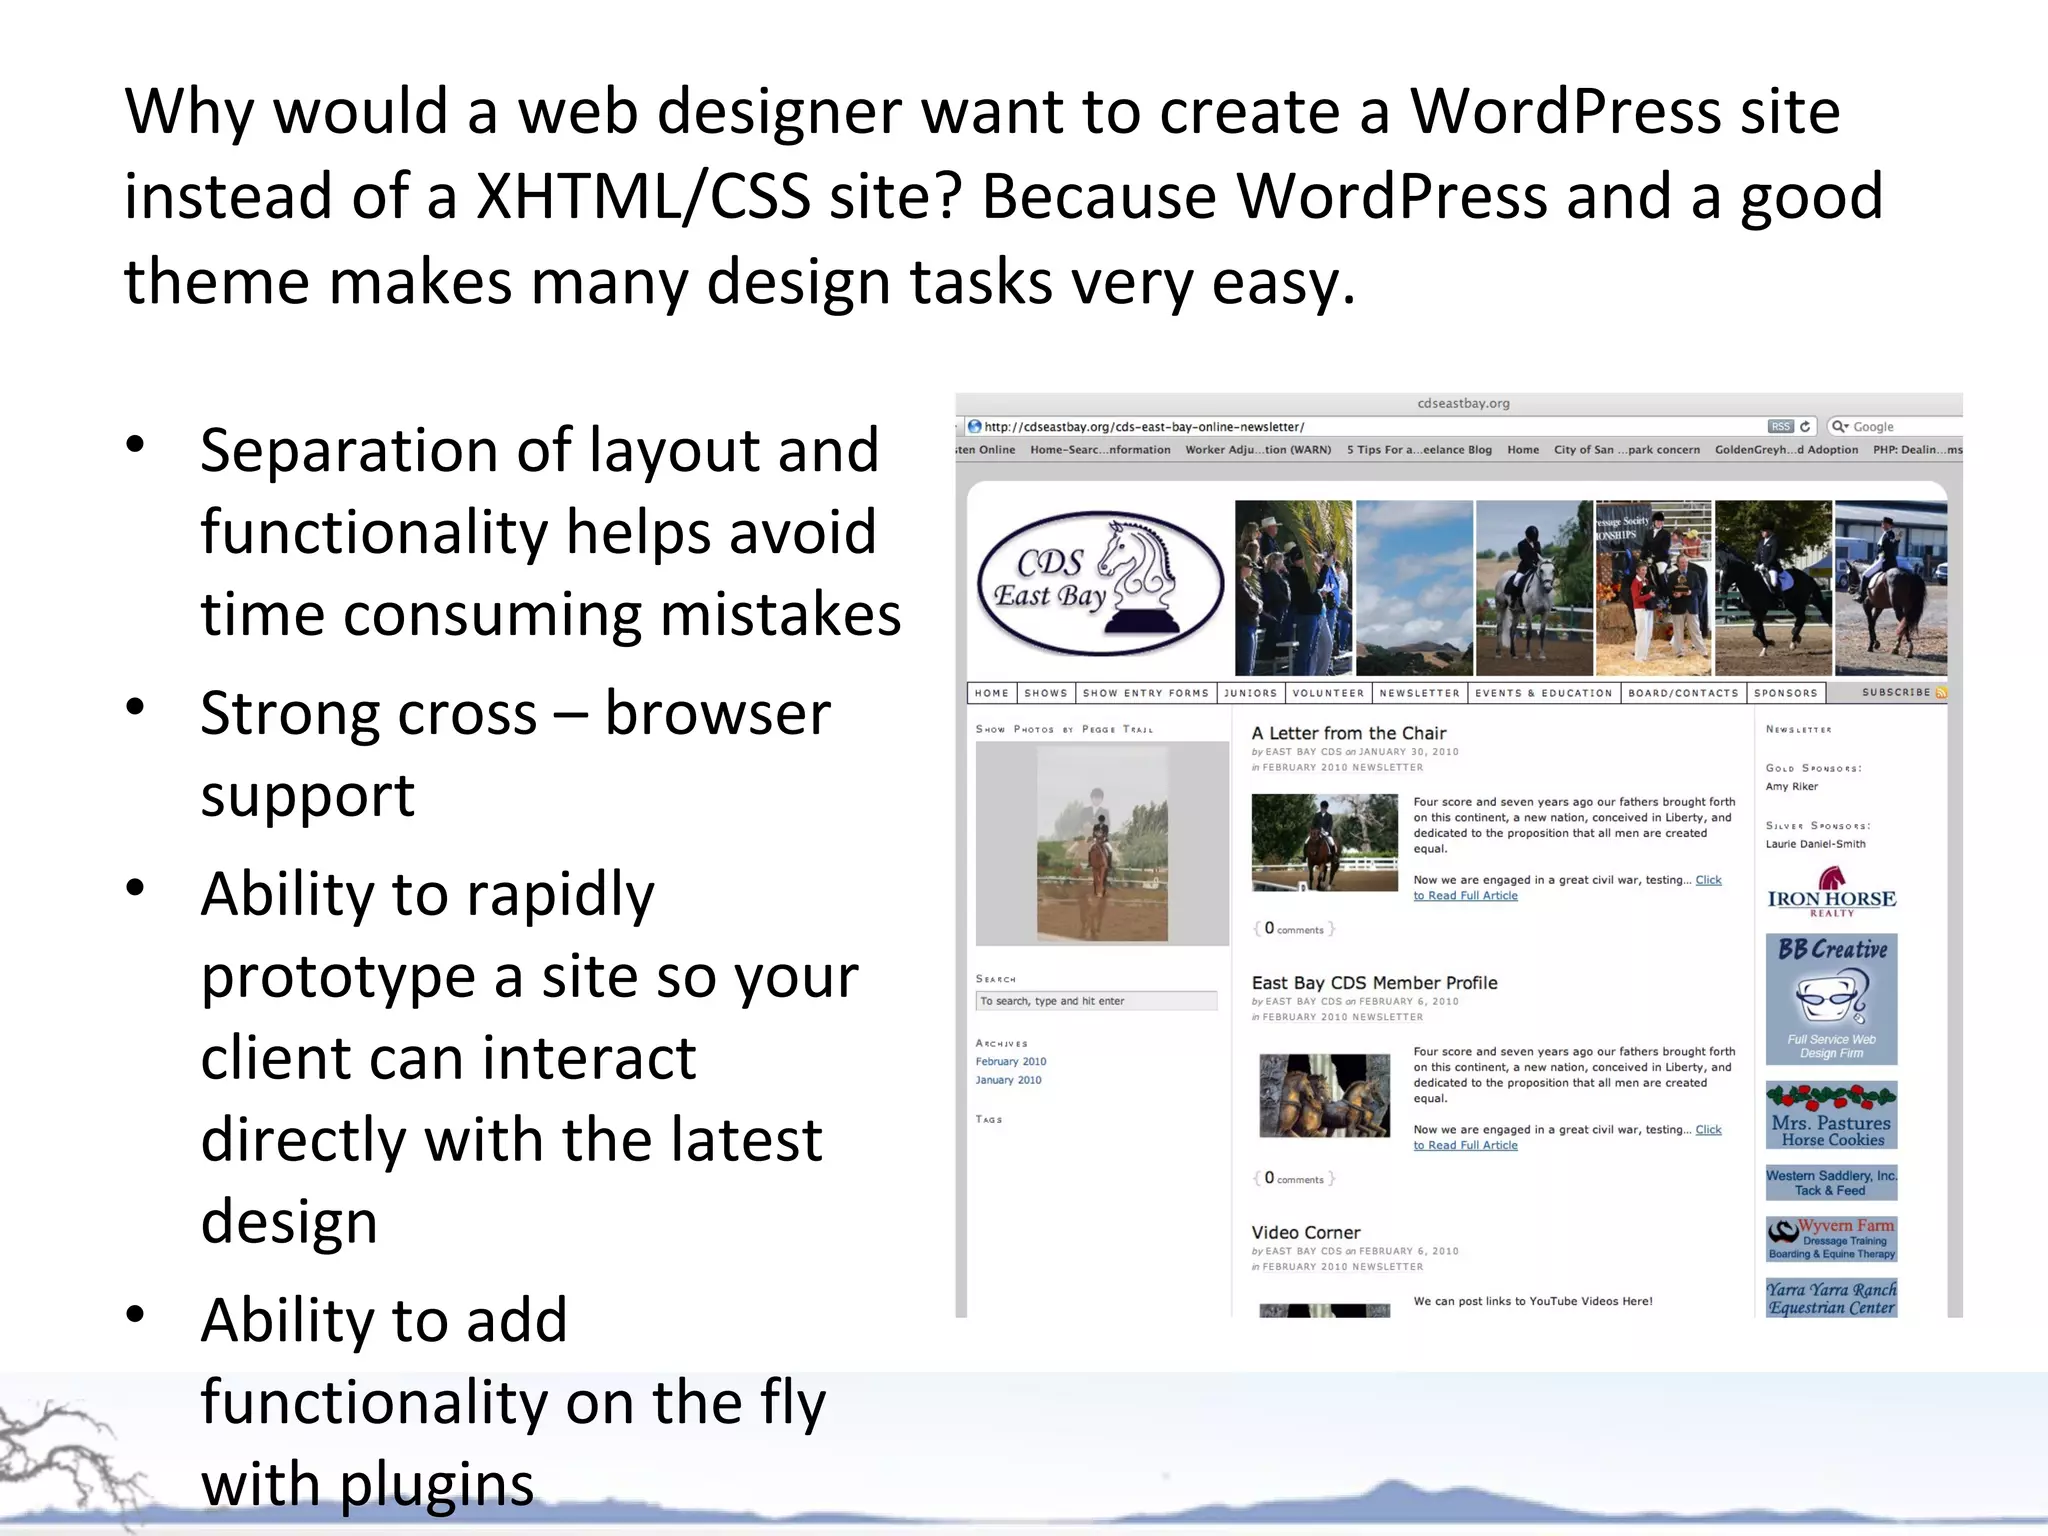Open the Events & Education nav item
Image resolution: width=2048 pixels, height=1536 pixels.
tap(1543, 693)
